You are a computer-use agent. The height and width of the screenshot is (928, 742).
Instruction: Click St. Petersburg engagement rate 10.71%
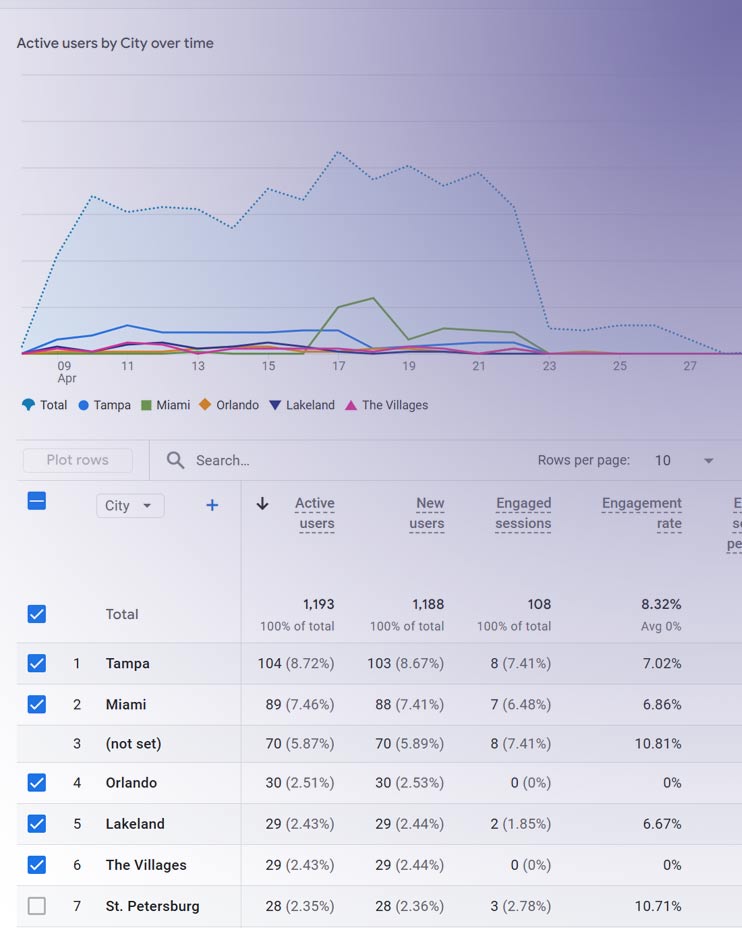[x=658, y=906]
